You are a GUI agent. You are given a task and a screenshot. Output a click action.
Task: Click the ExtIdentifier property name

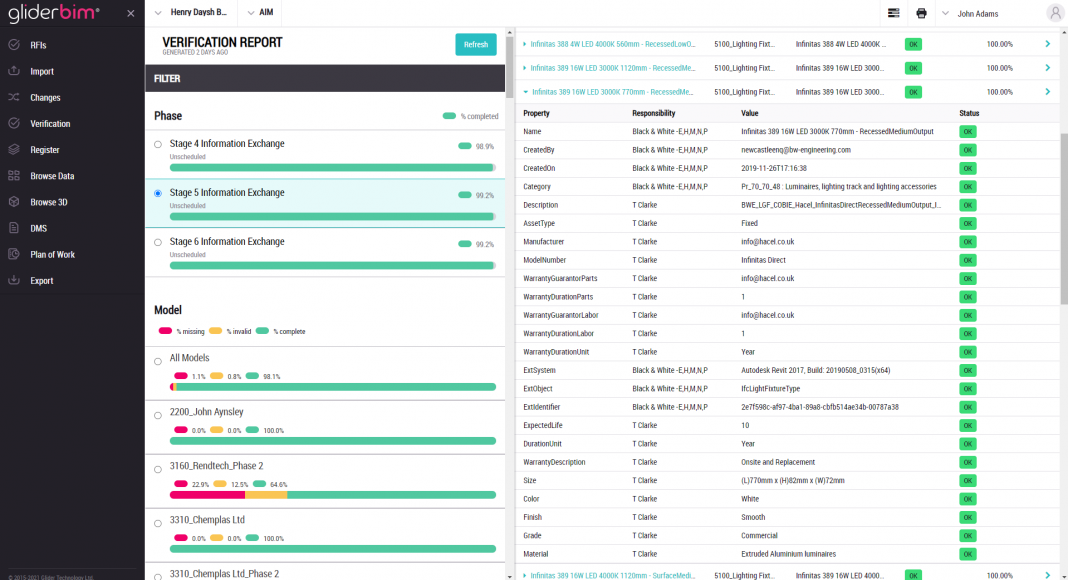[541, 407]
